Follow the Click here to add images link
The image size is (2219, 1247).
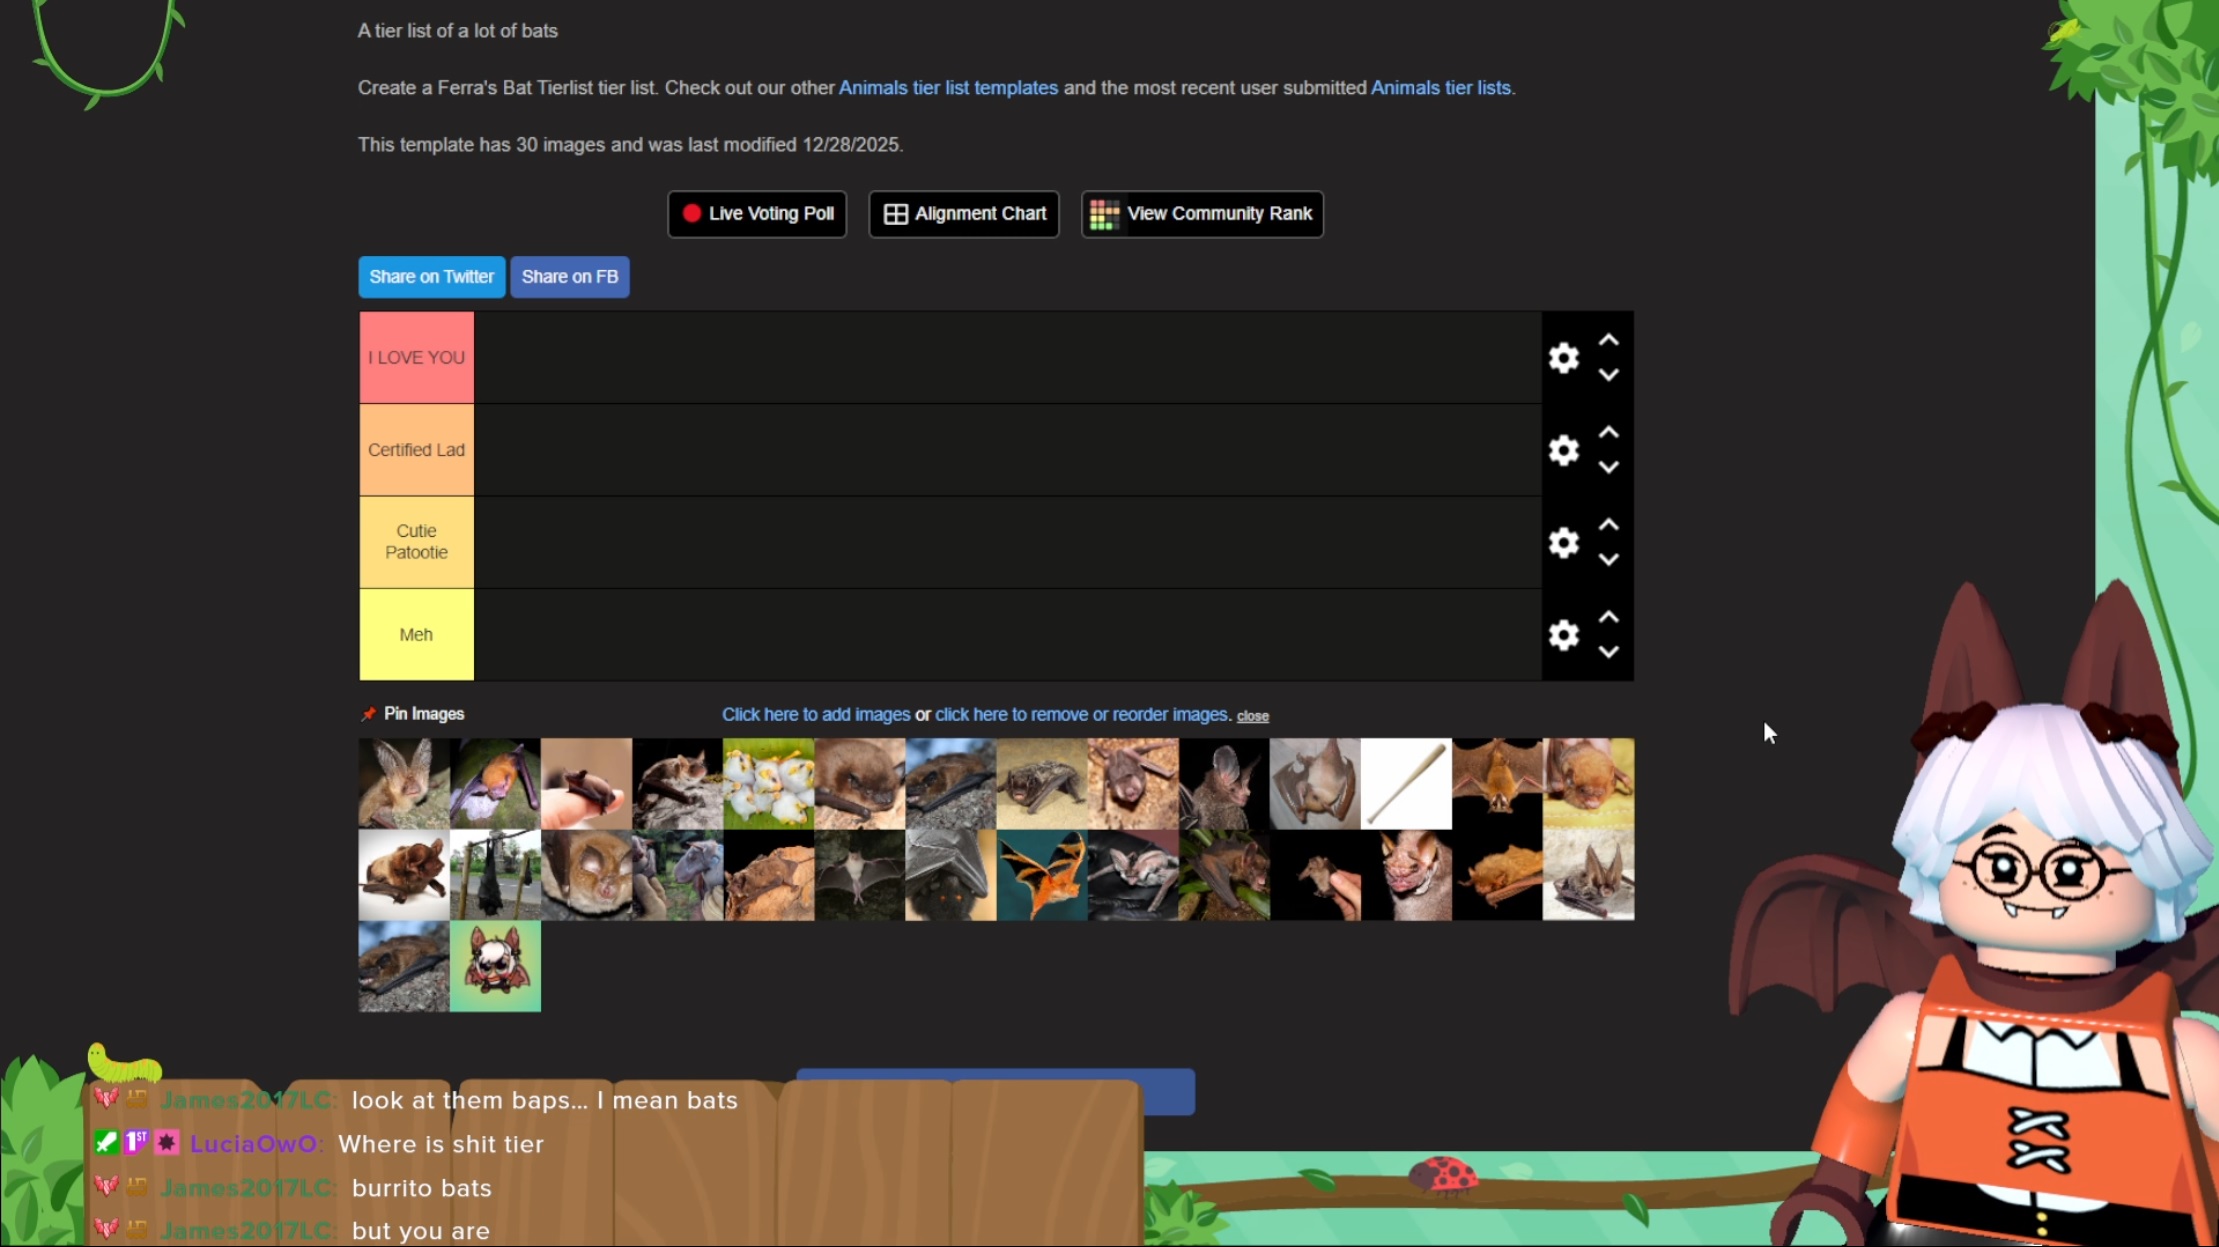tap(815, 715)
